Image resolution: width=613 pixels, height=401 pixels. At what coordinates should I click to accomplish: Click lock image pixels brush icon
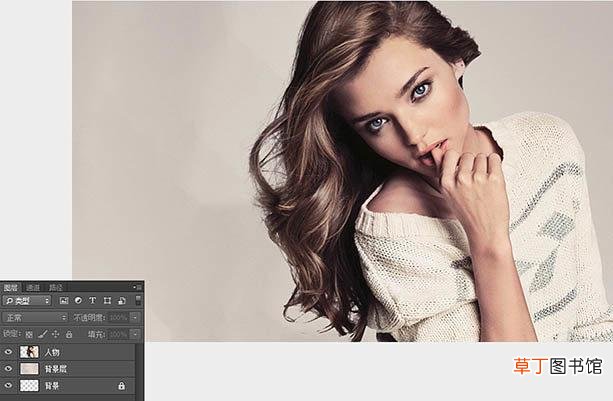(x=43, y=334)
